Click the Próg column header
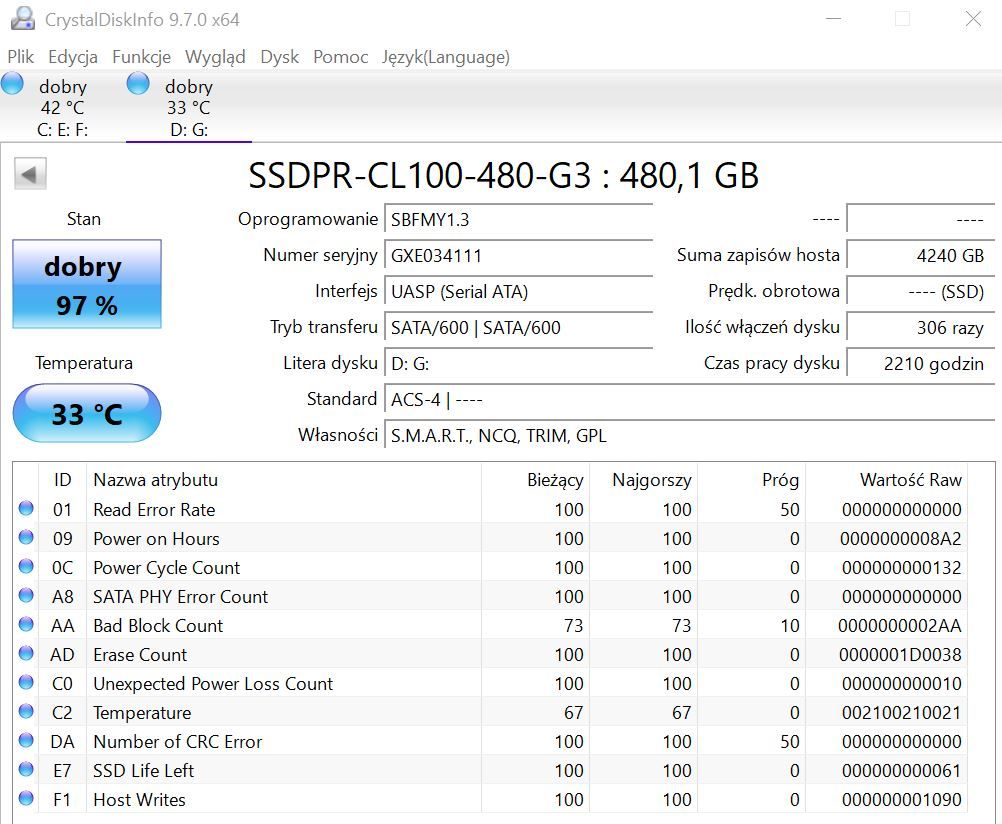 (752, 479)
